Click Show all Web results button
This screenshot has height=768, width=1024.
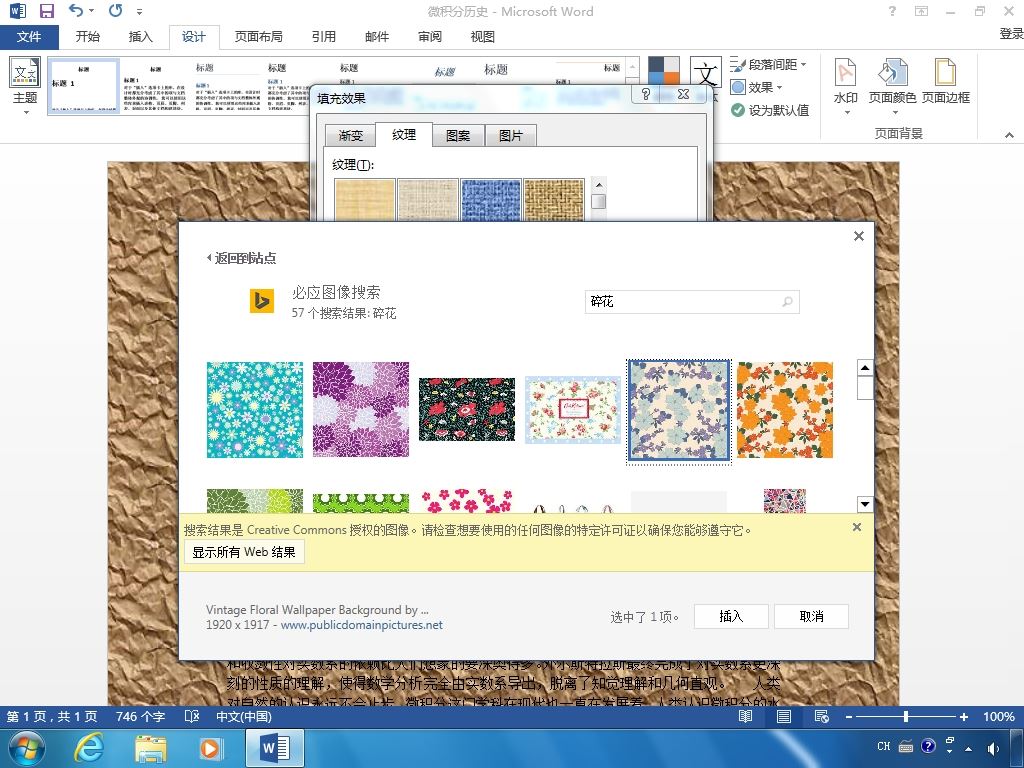[244, 552]
